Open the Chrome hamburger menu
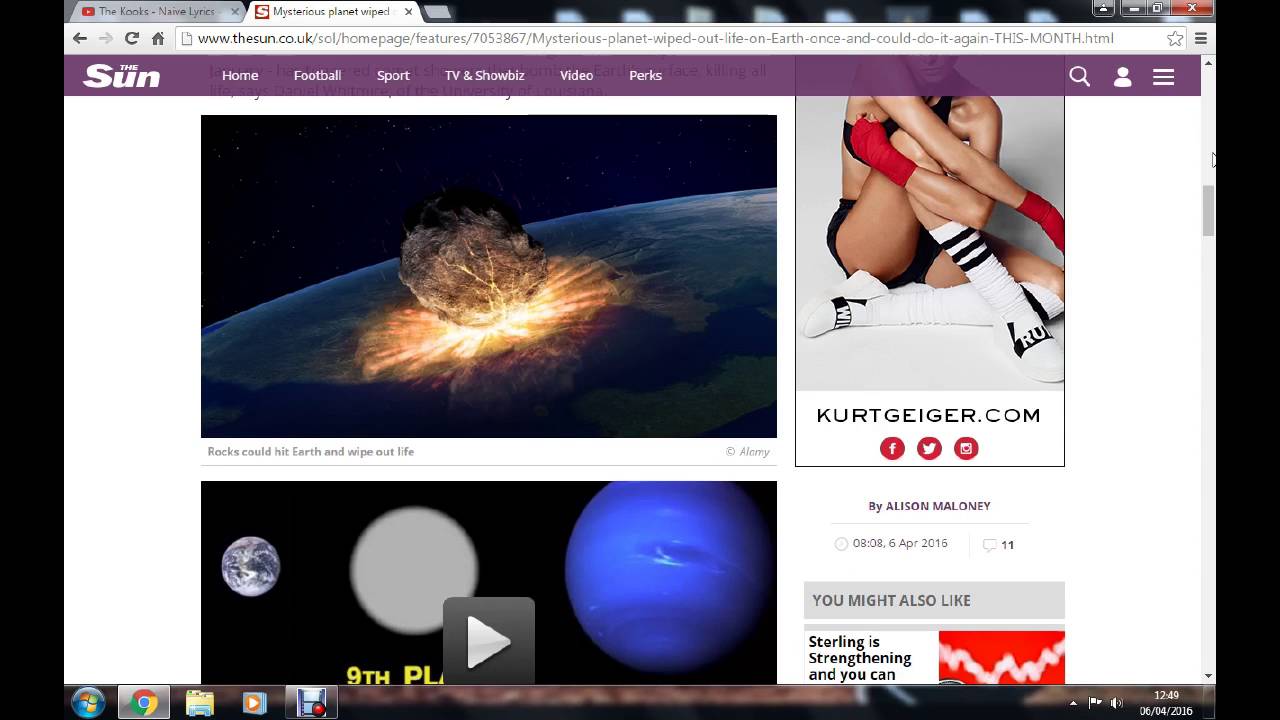 tap(1201, 38)
